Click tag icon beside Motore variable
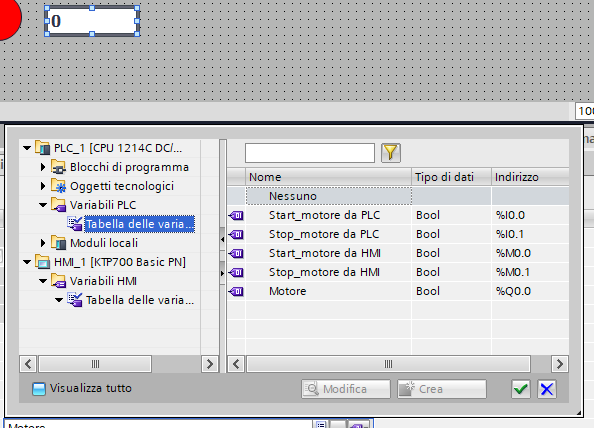 pos(236,291)
